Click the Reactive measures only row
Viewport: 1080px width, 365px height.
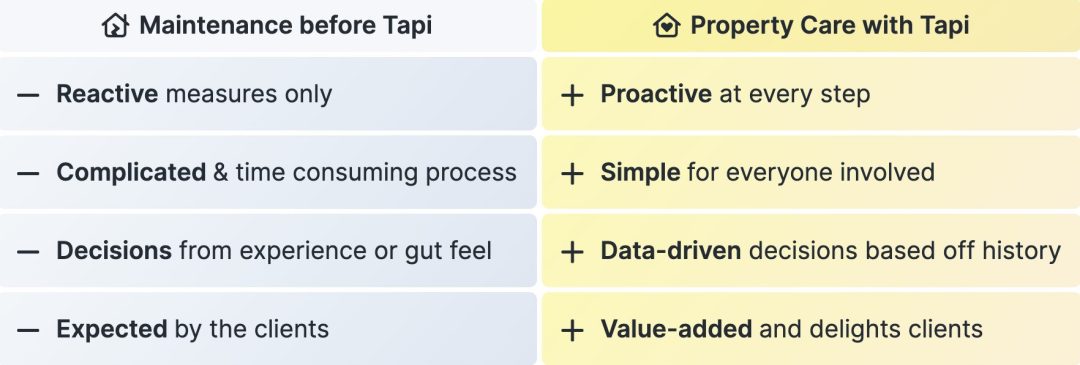pos(268,94)
